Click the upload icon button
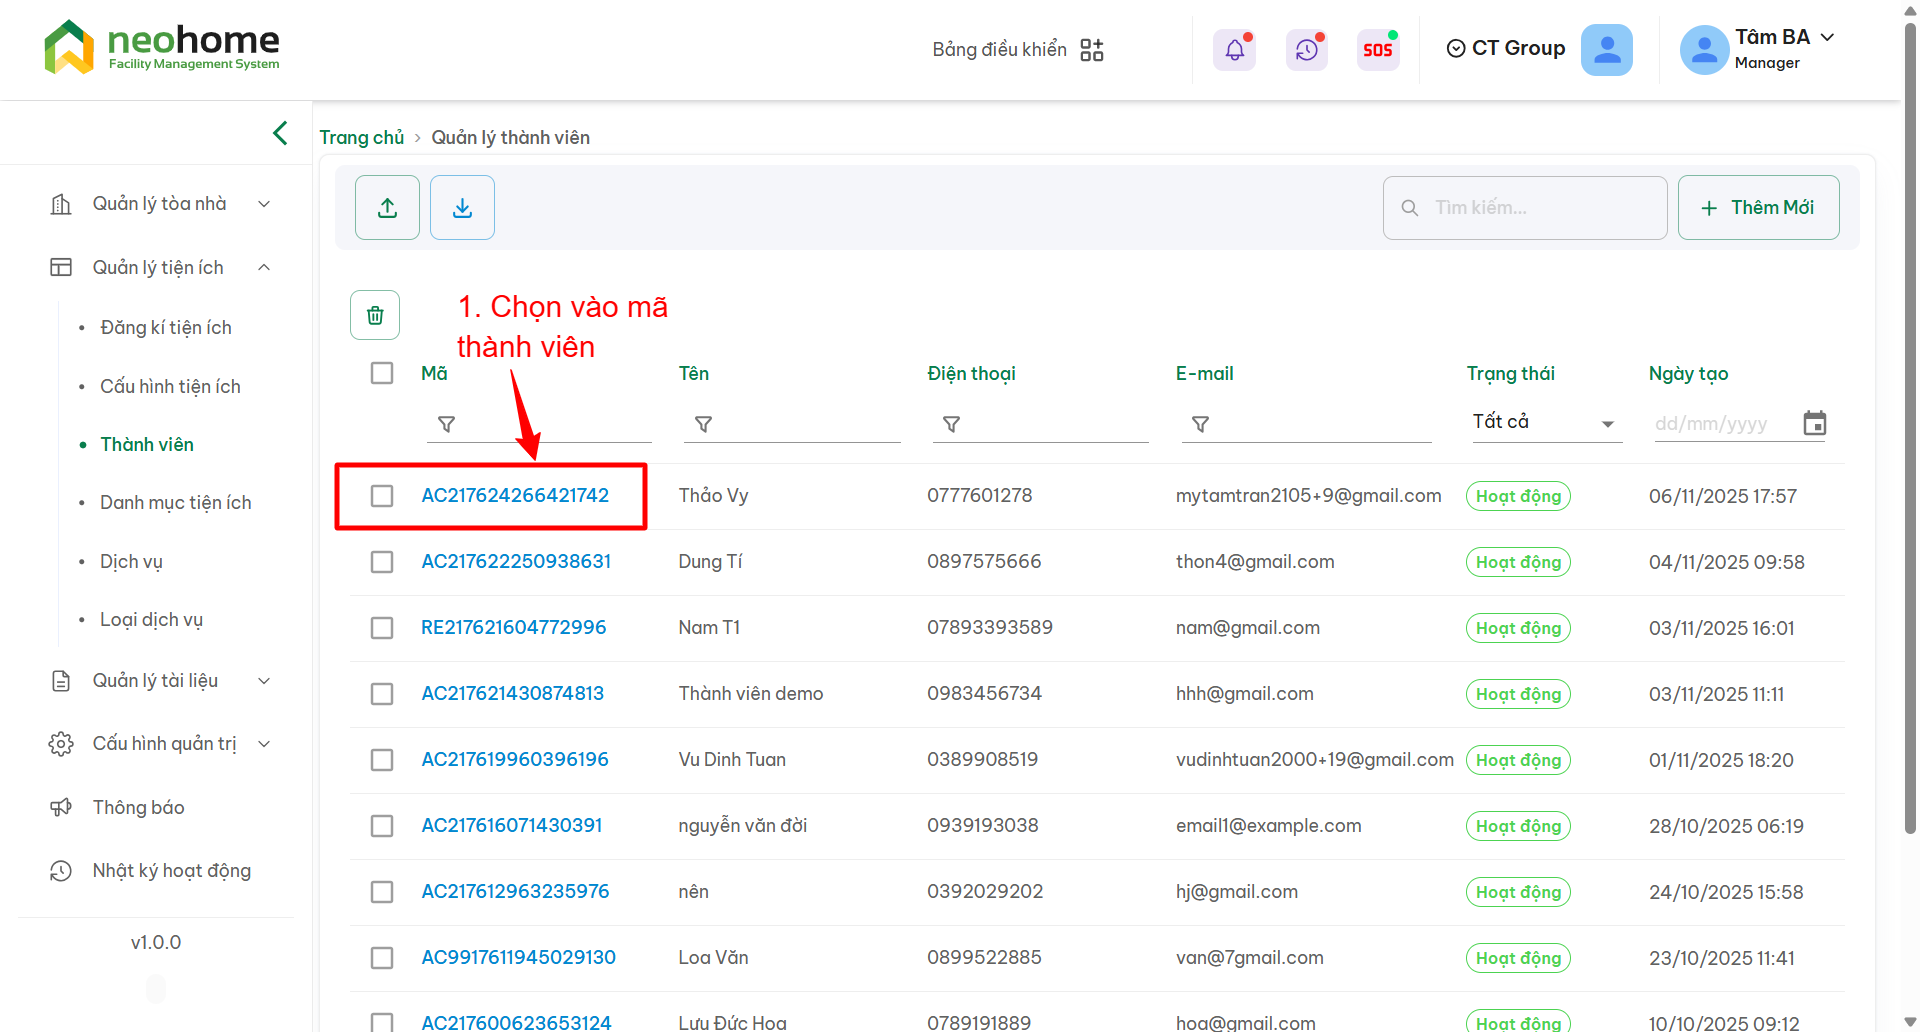The width and height of the screenshot is (1920, 1032). 387,208
